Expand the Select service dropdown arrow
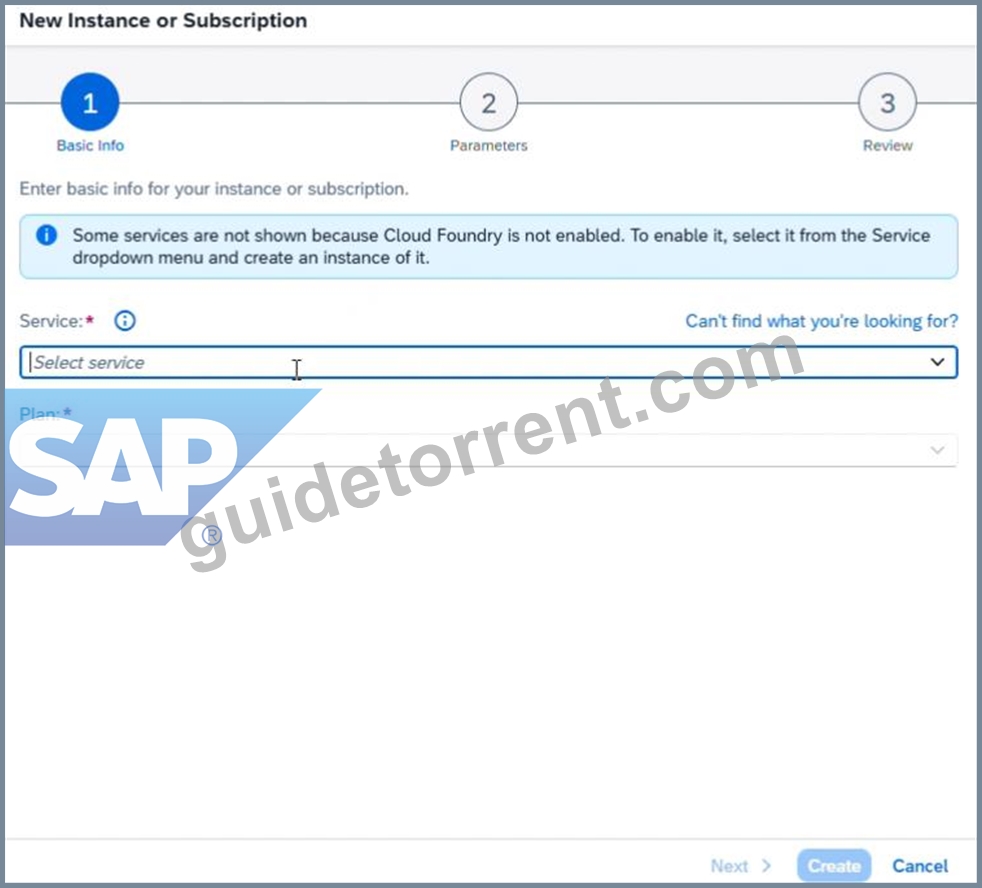This screenshot has width=982, height=888. tap(937, 362)
